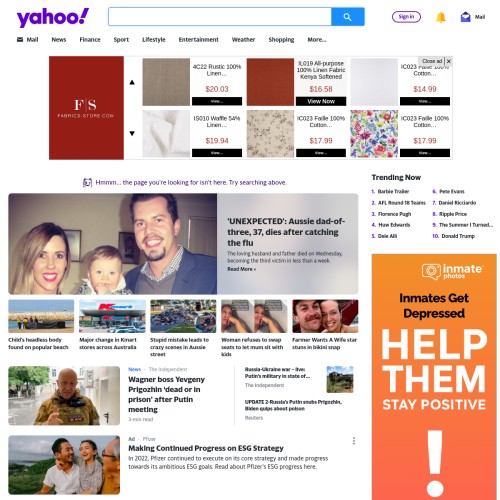This screenshot has width=500, height=500.
Task: Select the floral fabric swatch image
Action: point(374,134)
